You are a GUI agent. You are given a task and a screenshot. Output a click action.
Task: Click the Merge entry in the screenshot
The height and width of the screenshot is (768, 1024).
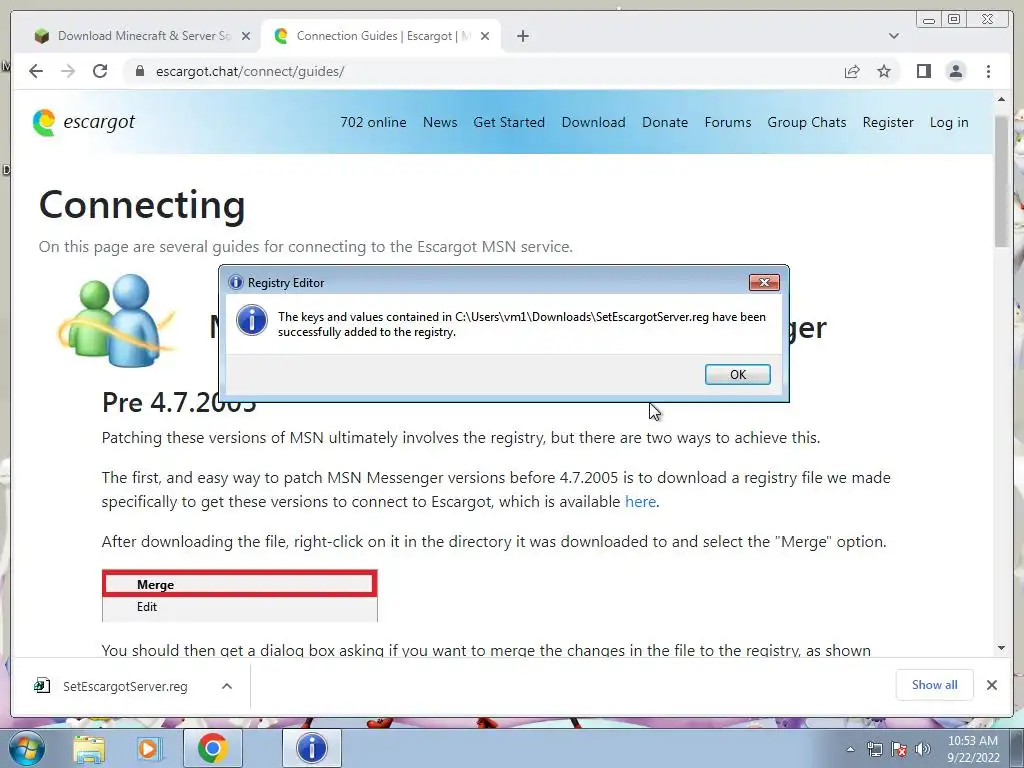click(x=239, y=584)
